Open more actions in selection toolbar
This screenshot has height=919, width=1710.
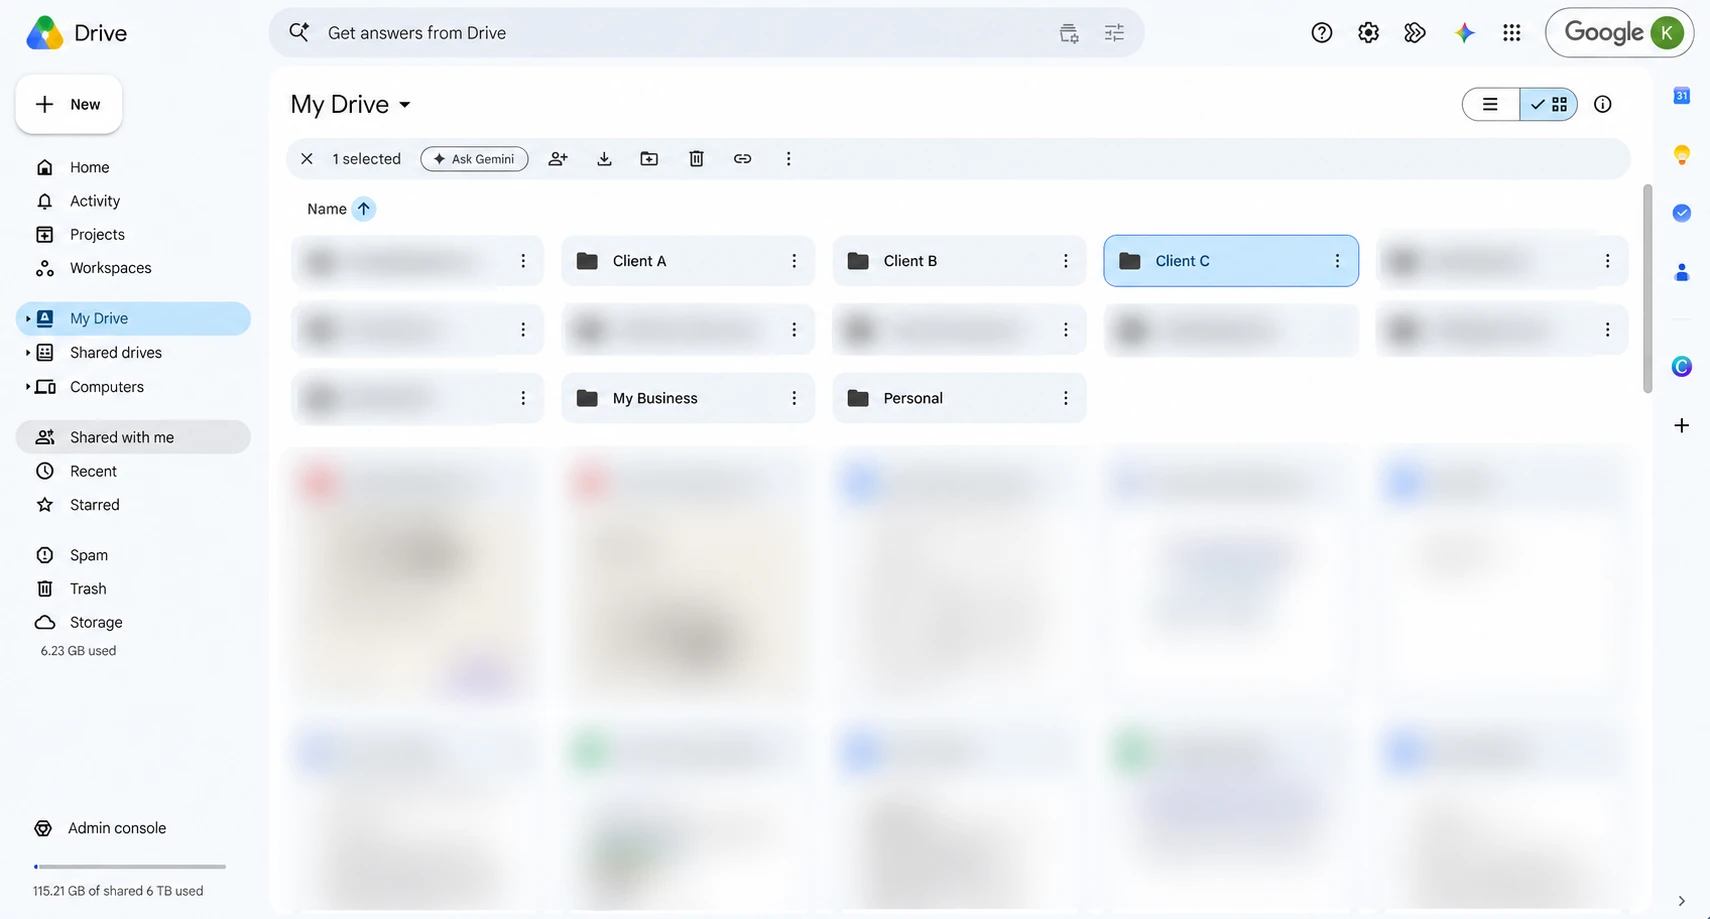[x=788, y=159]
